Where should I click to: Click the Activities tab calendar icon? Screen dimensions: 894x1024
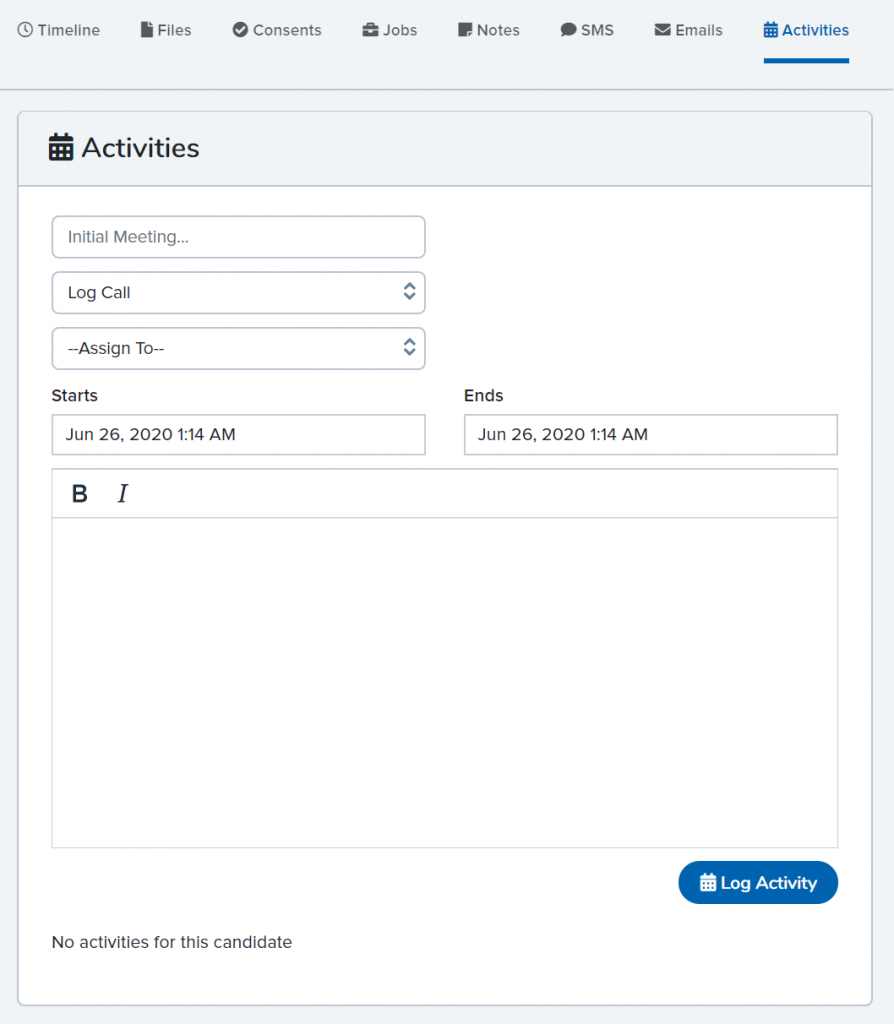771,30
